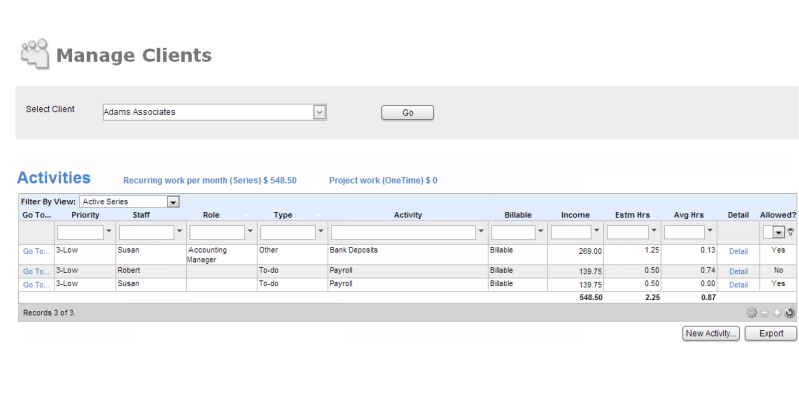Open Detail link for Susan's Payroll row

pos(738,285)
